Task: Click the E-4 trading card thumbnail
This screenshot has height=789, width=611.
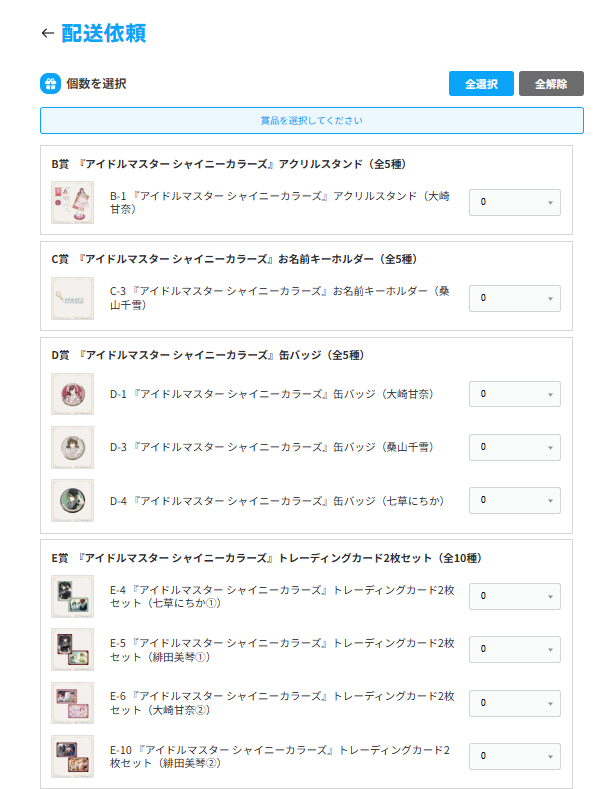Action: [x=72, y=596]
